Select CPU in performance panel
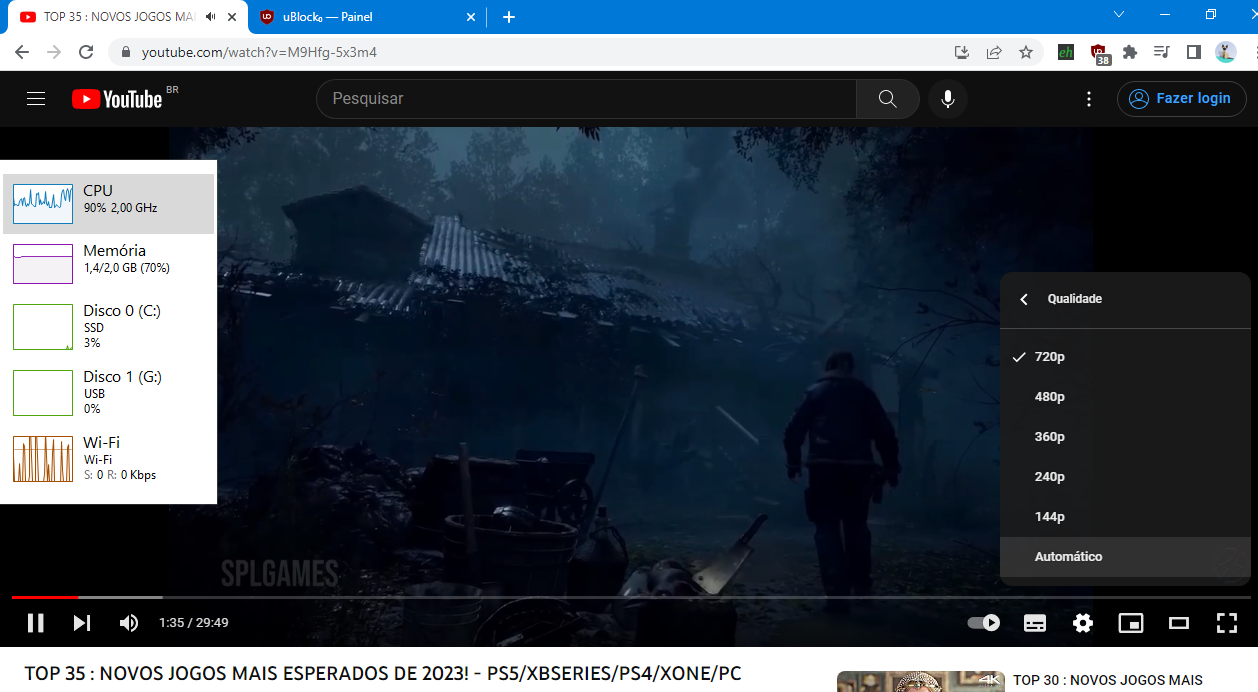 tap(108, 204)
